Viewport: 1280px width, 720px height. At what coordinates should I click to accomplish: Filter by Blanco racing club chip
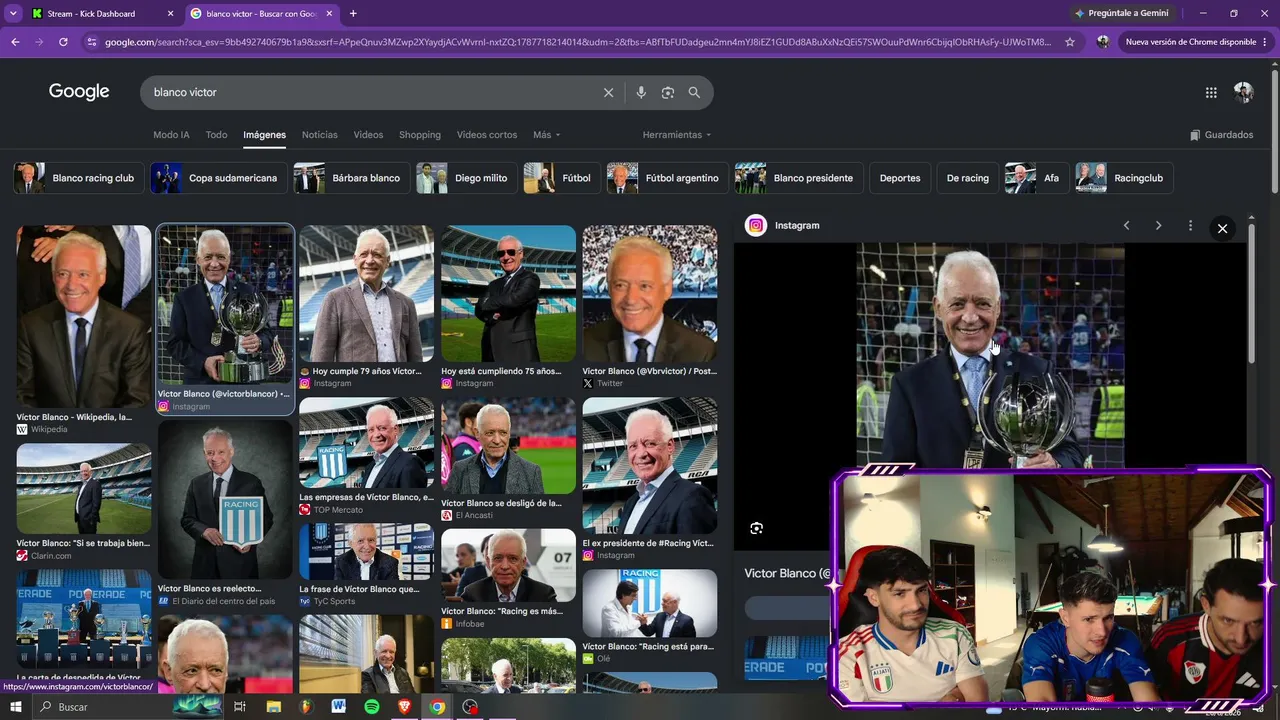pos(79,178)
